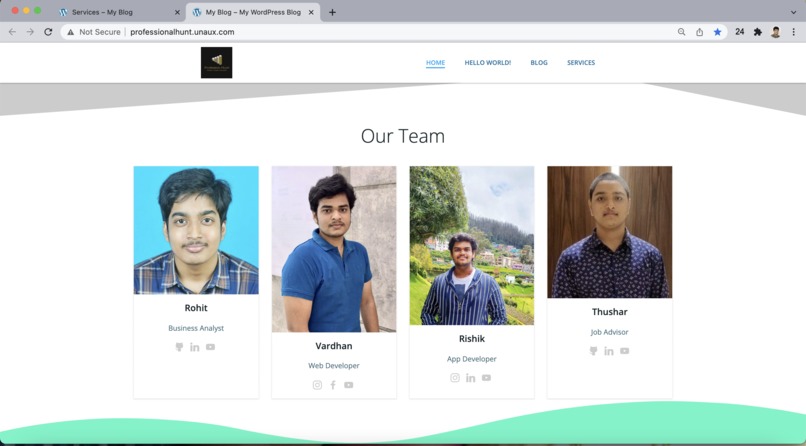The width and height of the screenshot is (806, 446).
Task: Open Rohit's GitHub icon
Action: [179, 347]
